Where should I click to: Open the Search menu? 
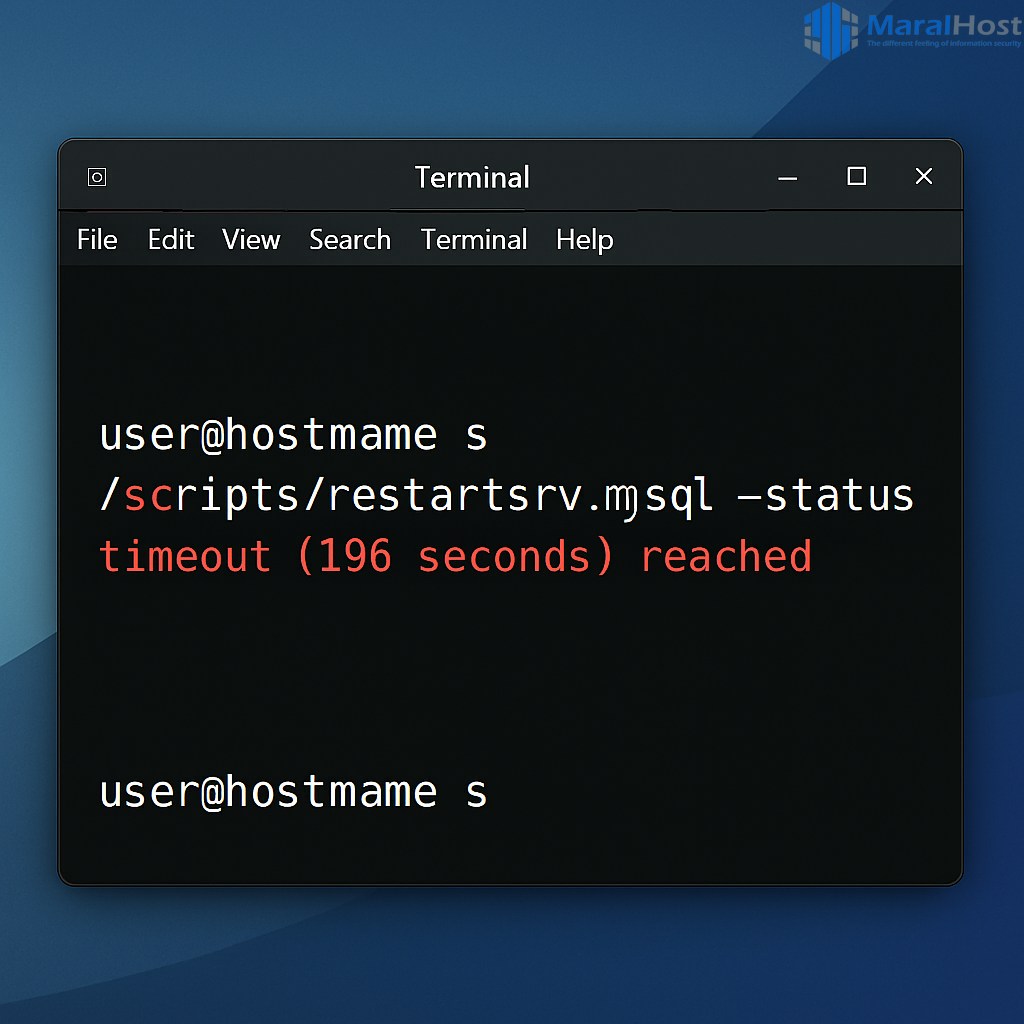pos(349,240)
